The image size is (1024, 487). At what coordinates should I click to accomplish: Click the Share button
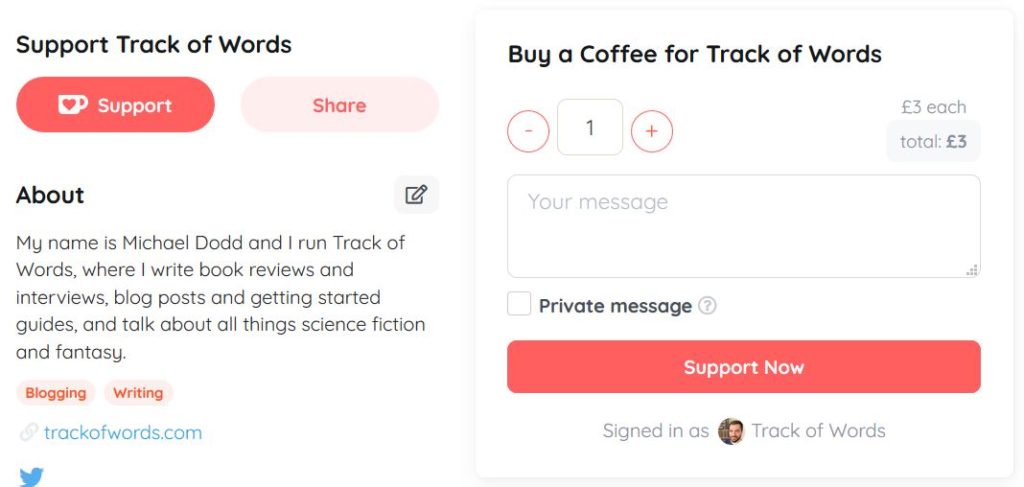[x=340, y=104]
